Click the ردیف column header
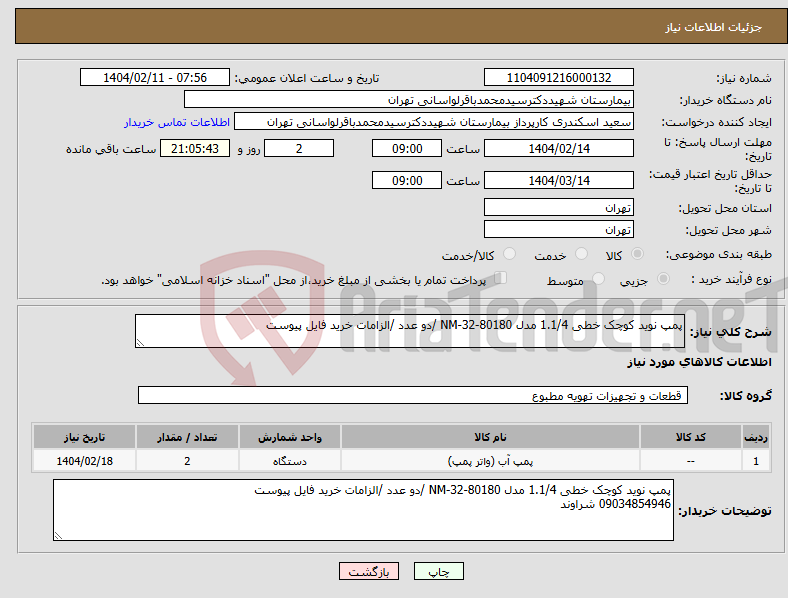788x598 pixels. tap(756, 437)
